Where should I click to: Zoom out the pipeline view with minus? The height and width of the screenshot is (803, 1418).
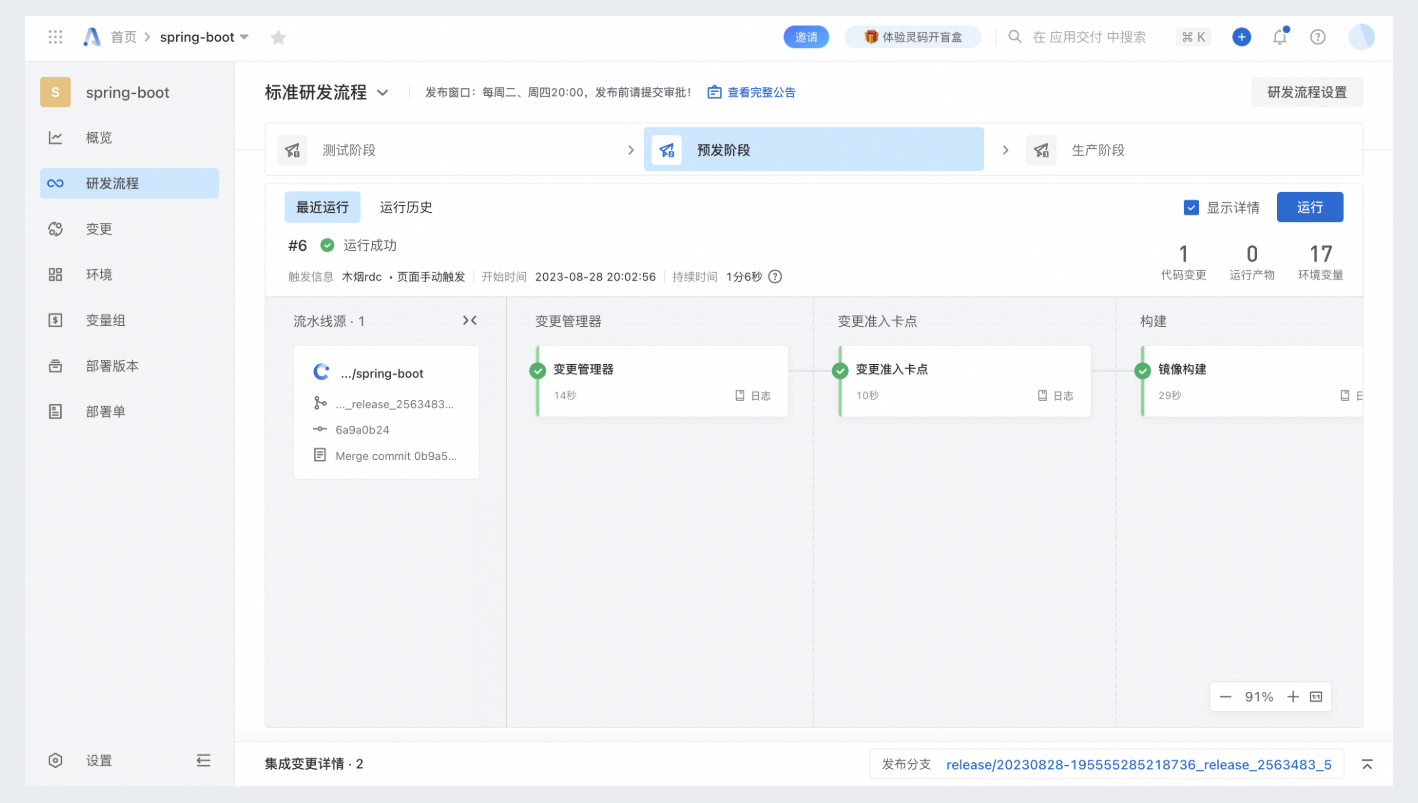(1225, 697)
